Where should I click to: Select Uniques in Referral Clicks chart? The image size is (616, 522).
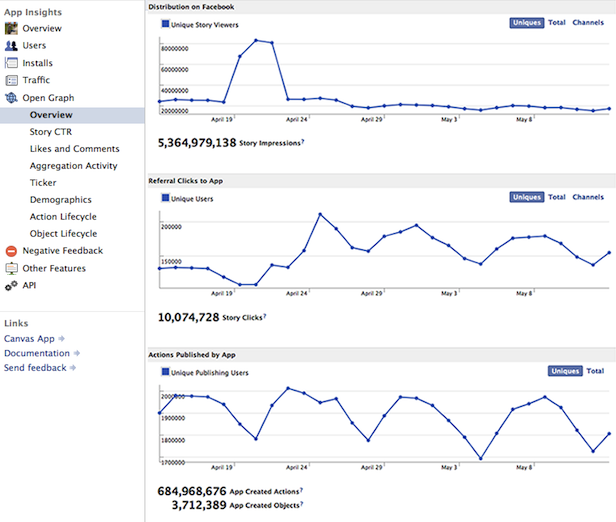pyautogui.click(x=526, y=197)
